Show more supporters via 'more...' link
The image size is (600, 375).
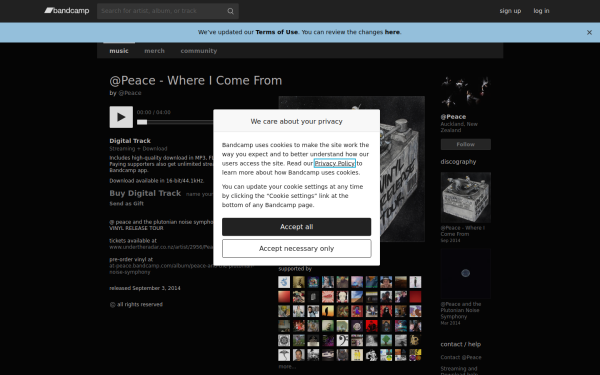(x=287, y=367)
